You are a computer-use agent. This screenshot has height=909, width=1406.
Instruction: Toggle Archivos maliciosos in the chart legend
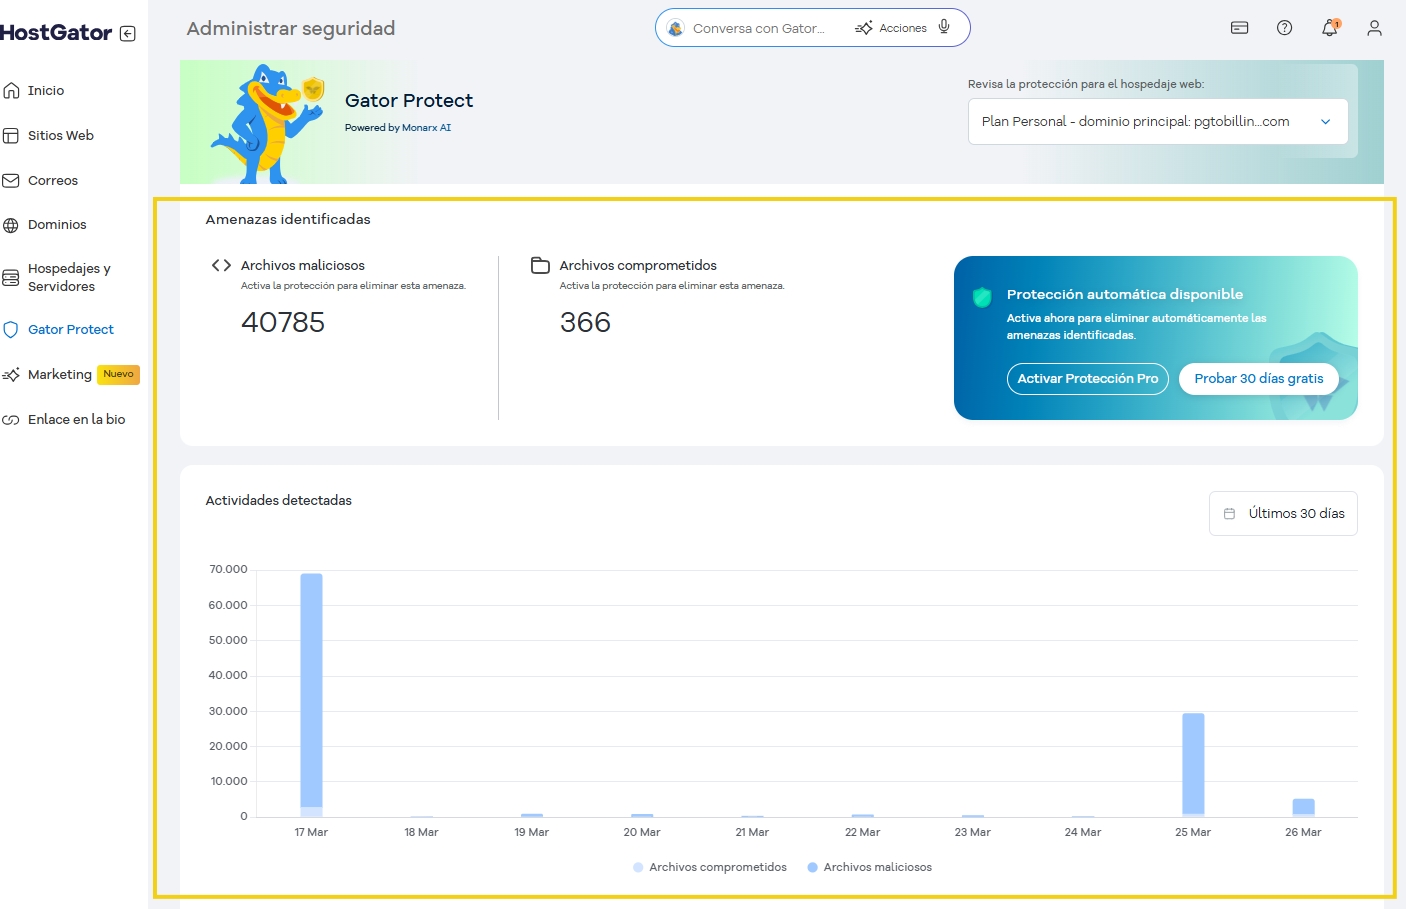[869, 866]
